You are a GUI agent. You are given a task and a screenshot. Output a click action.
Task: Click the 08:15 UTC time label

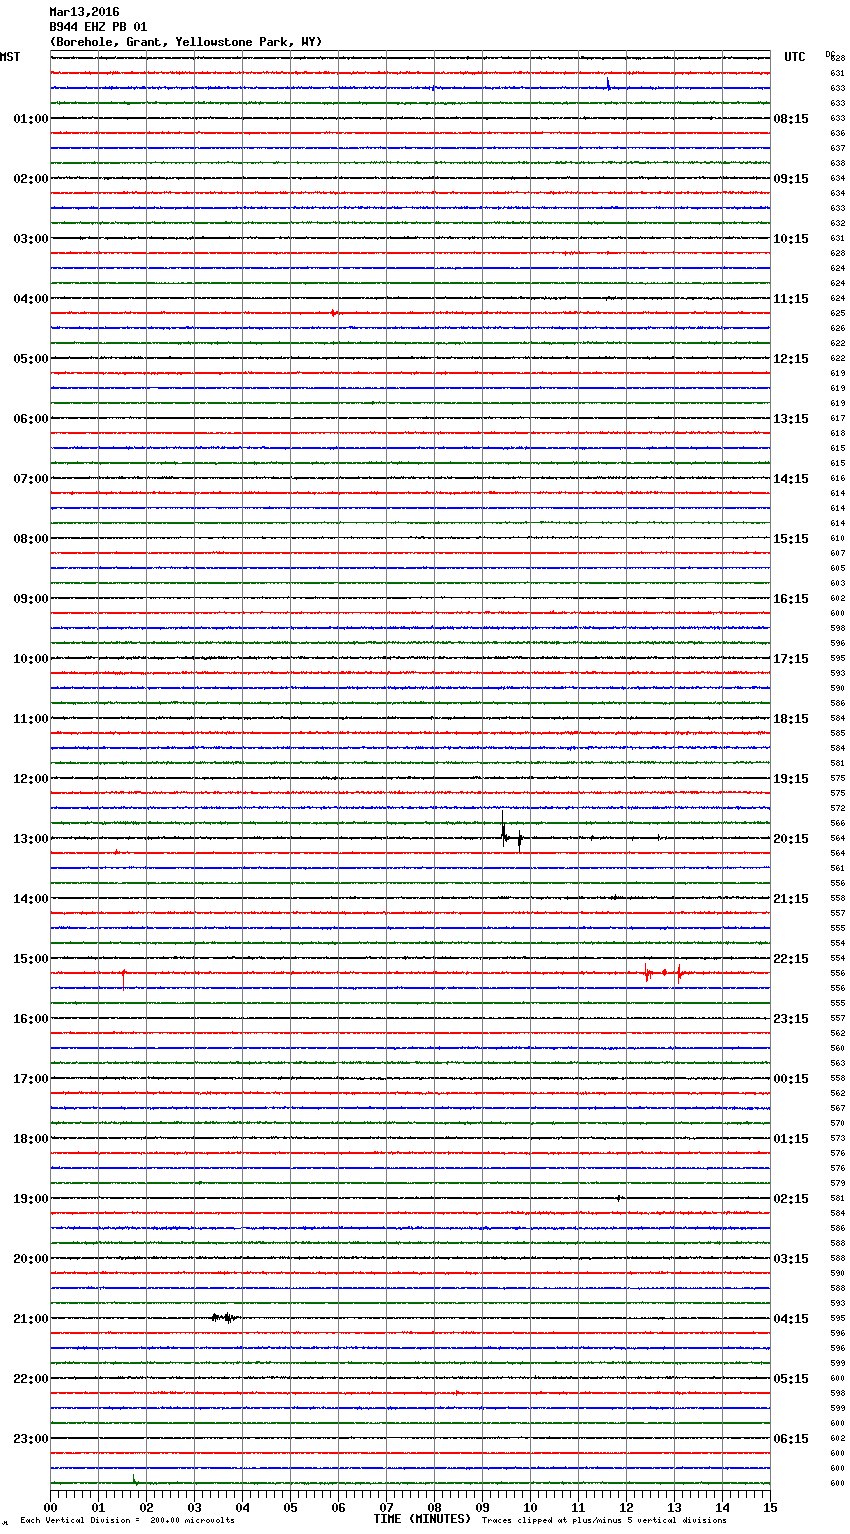click(x=791, y=119)
